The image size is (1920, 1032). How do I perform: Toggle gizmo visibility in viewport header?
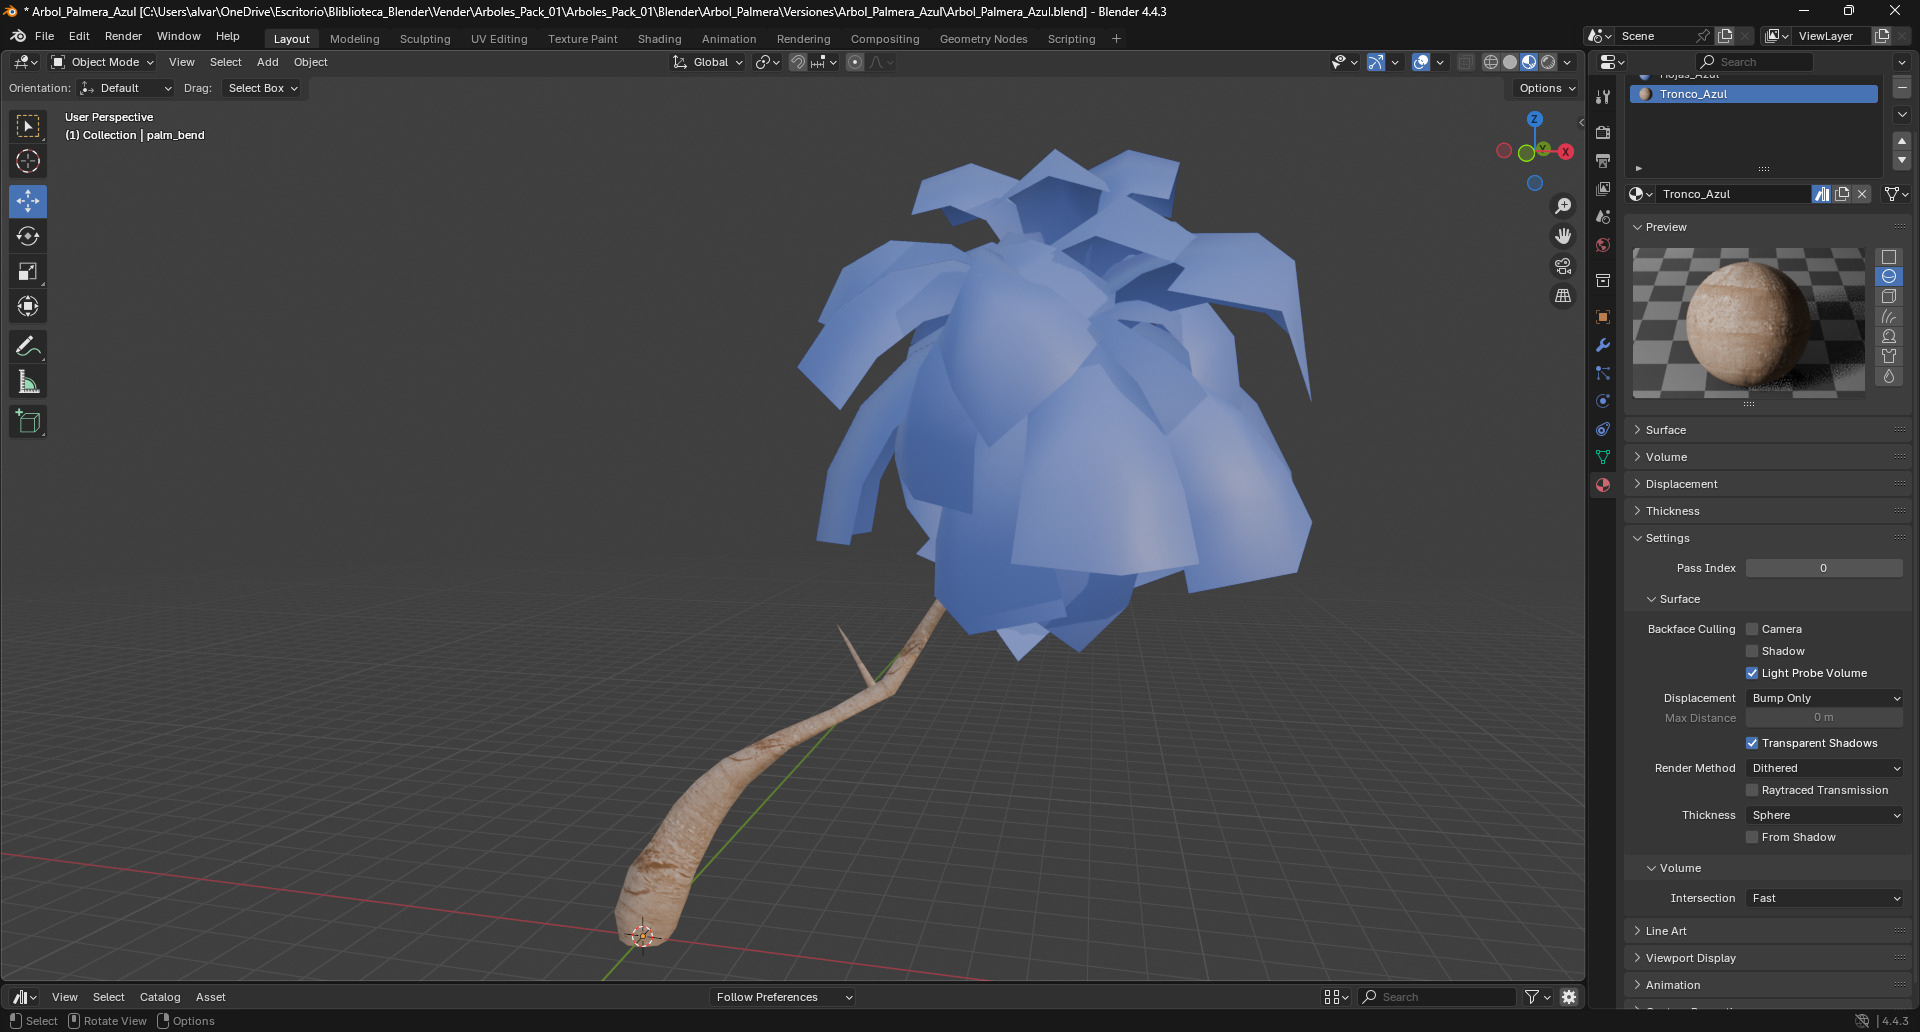[1377, 62]
